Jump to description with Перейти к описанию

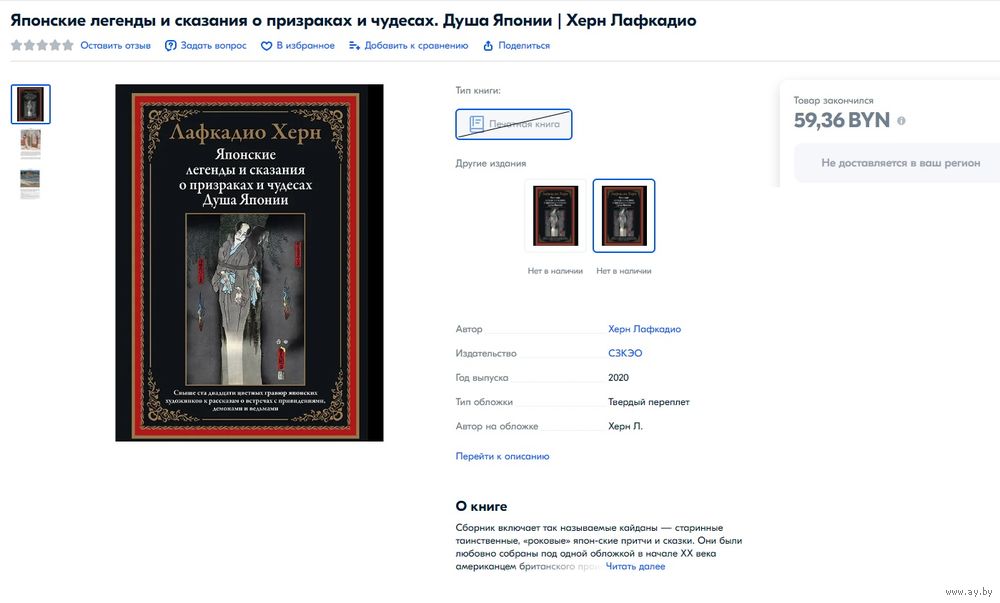pos(502,456)
